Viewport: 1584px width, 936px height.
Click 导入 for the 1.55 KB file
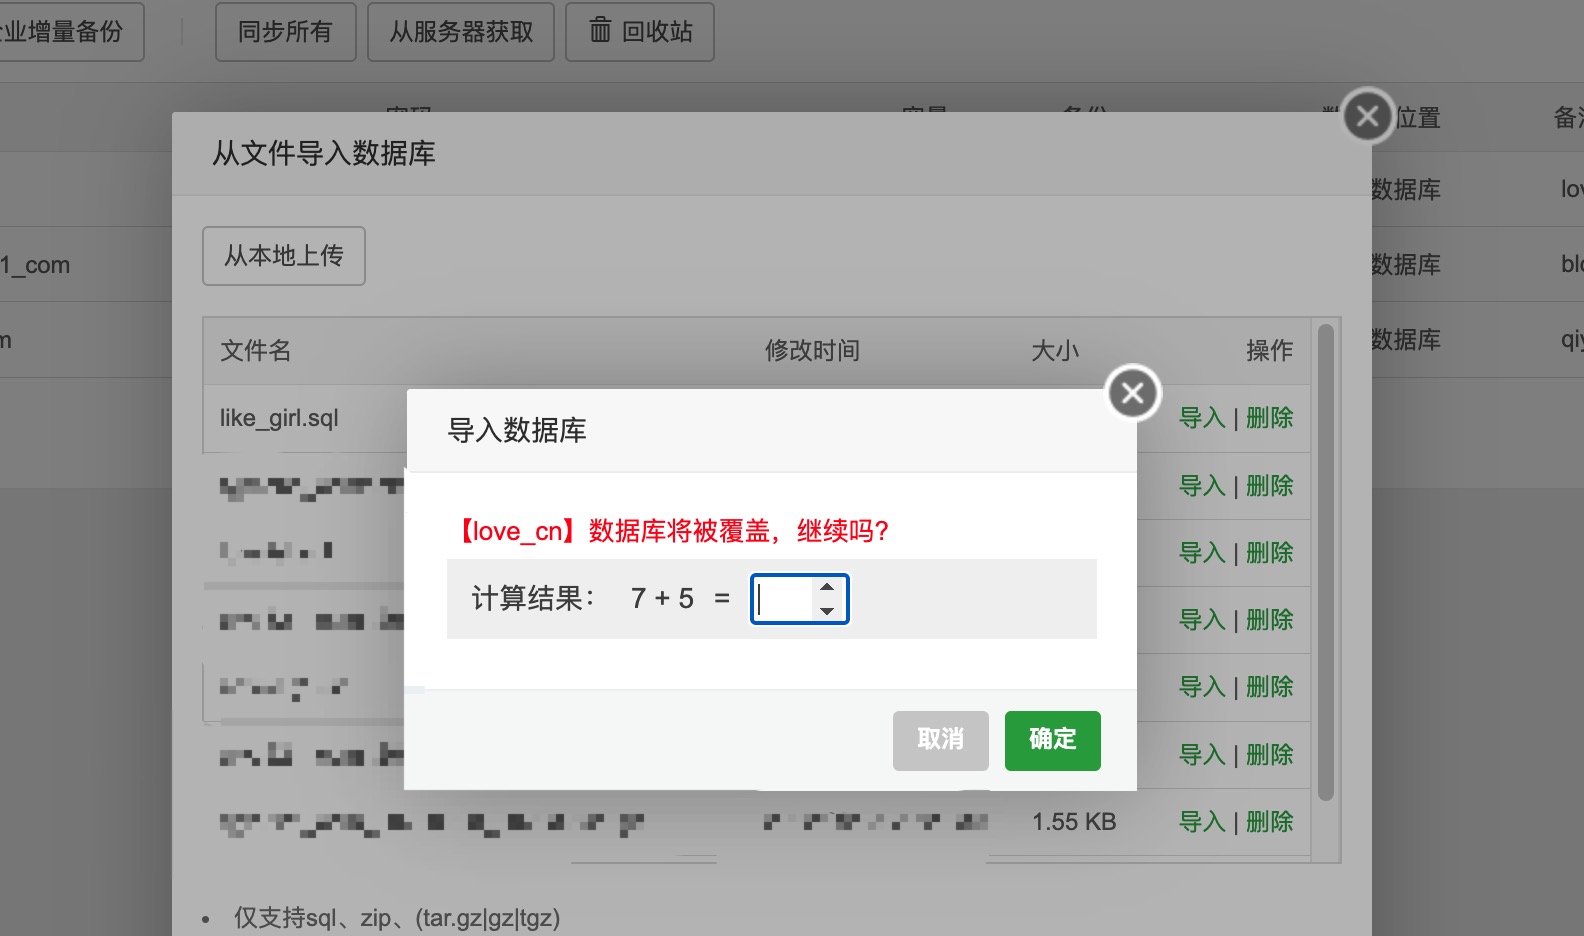1202,822
